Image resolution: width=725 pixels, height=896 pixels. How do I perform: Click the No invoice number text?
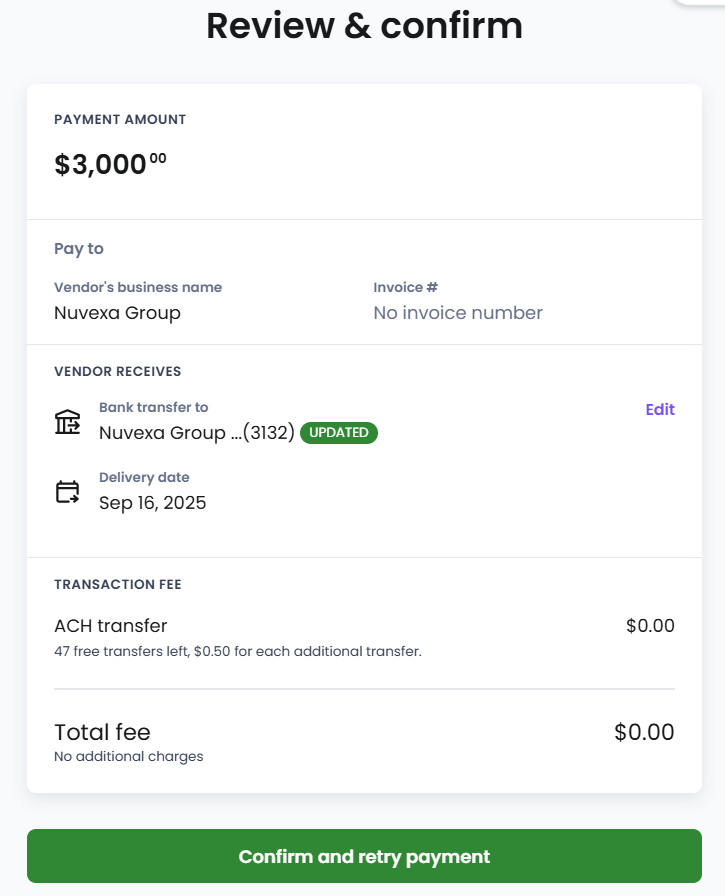(x=458, y=313)
